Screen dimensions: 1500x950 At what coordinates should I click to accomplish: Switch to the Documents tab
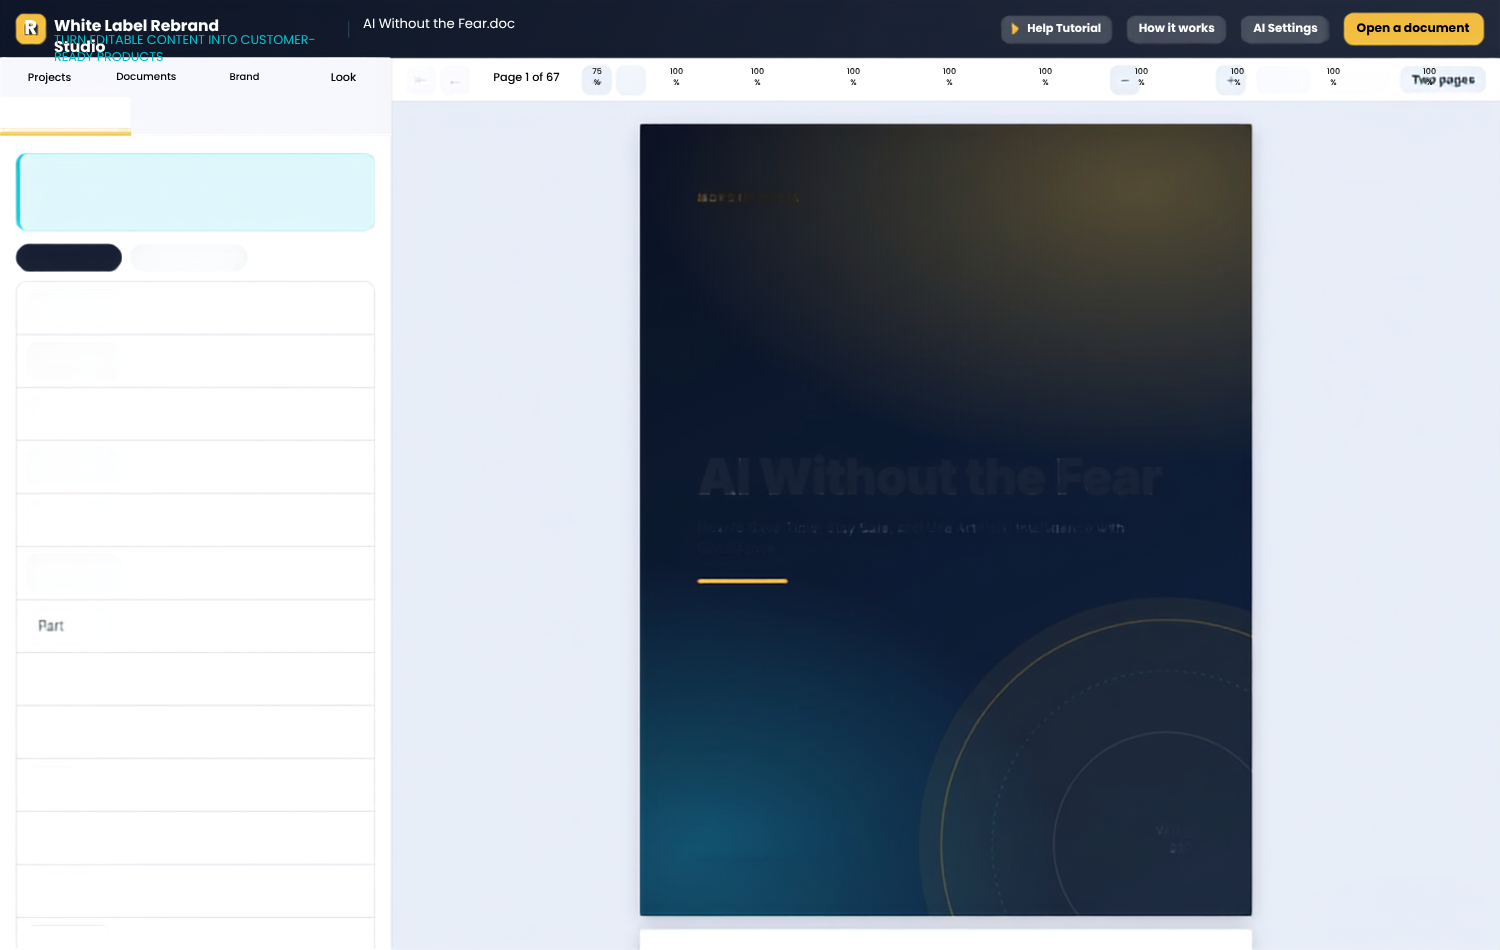click(x=146, y=77)
